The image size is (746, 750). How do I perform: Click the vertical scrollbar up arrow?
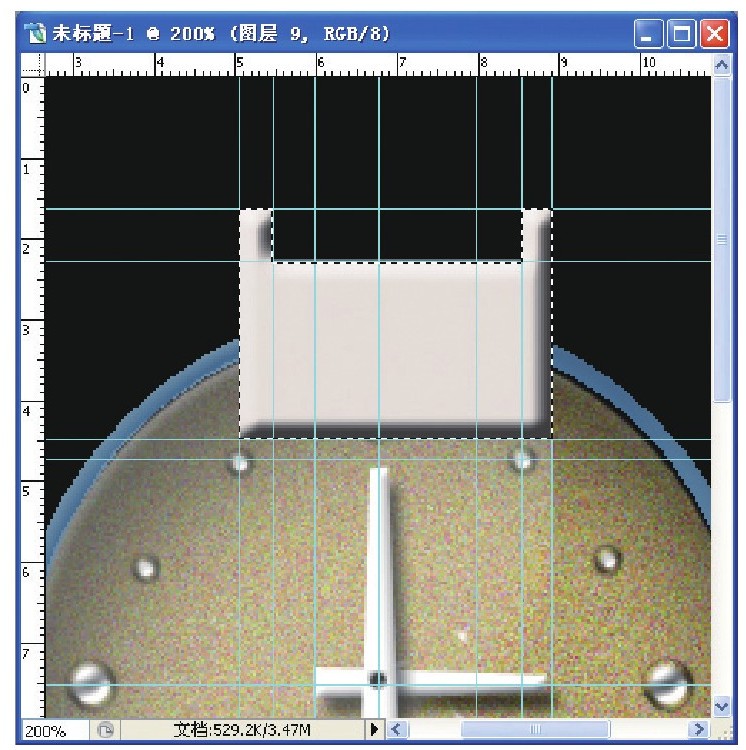[x=721, y=65]
